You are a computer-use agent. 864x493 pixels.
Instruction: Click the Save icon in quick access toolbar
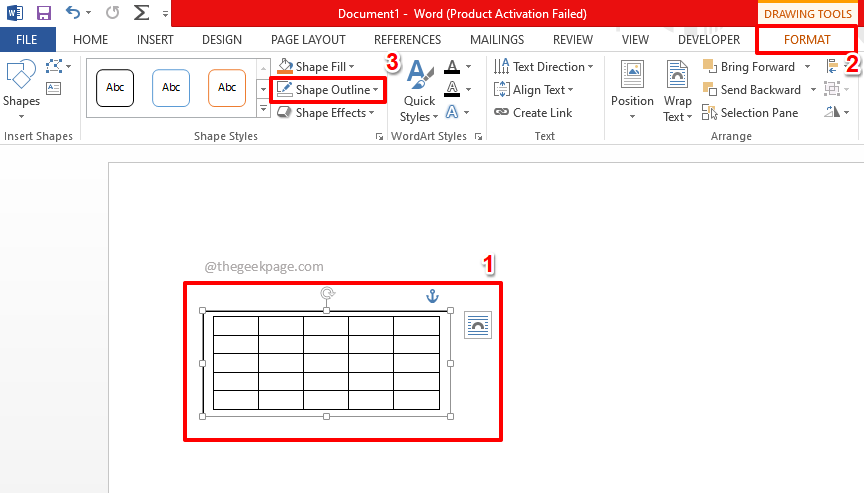[x=43, y=14]
